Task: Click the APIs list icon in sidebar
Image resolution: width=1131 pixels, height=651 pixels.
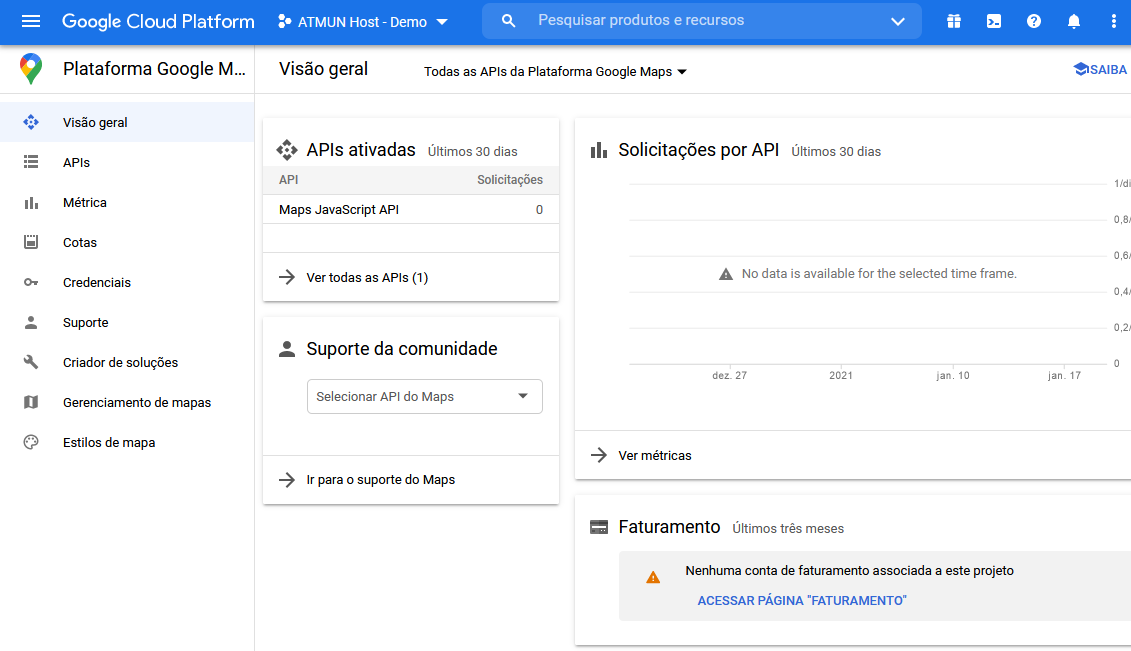Action: coord(31,162)
